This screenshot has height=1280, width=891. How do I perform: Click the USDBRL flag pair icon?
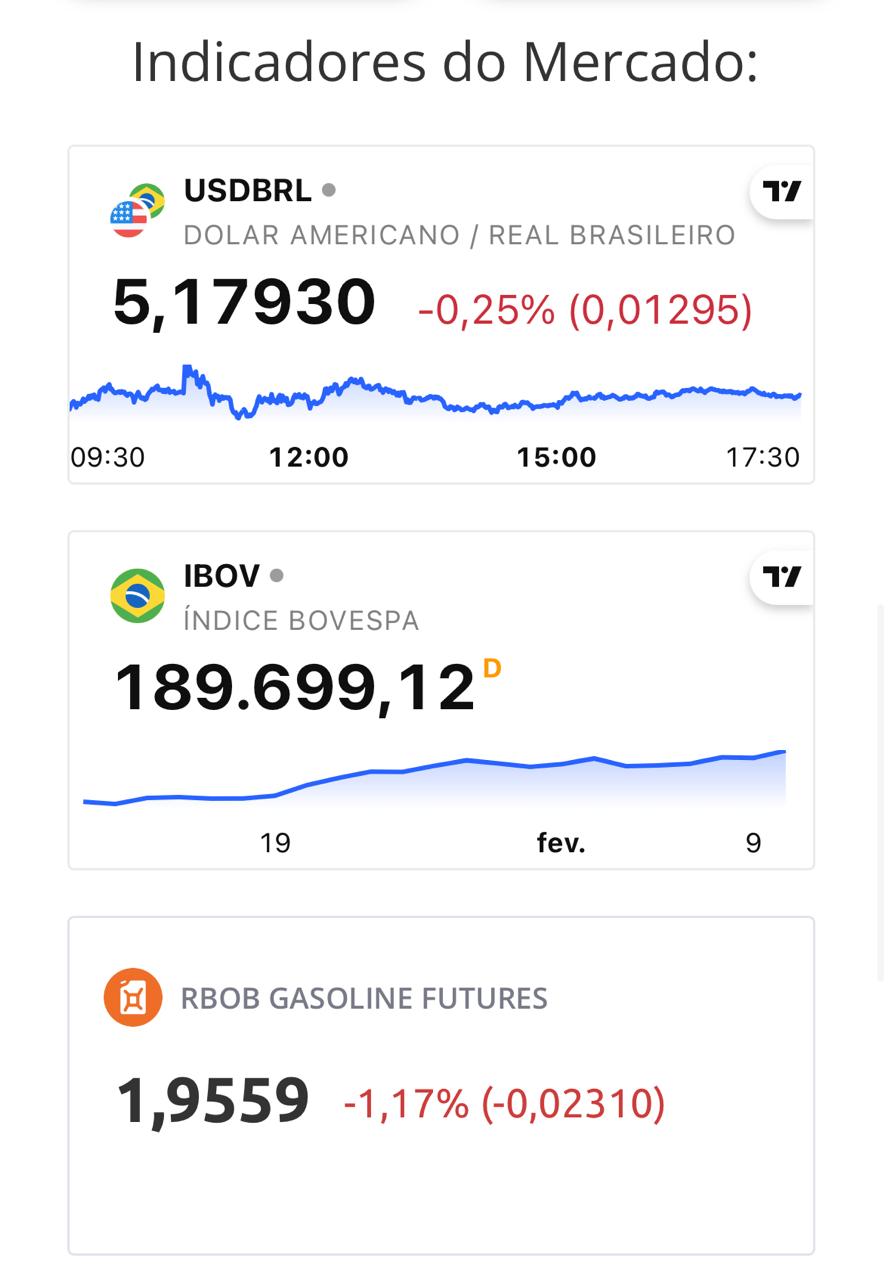coord(137,210)
